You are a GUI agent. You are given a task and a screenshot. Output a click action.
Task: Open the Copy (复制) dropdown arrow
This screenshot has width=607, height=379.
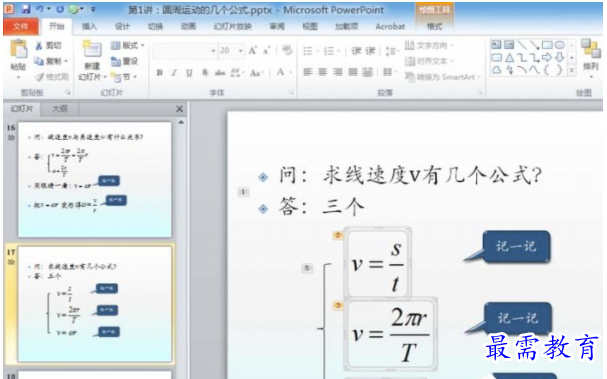(66, 61)
